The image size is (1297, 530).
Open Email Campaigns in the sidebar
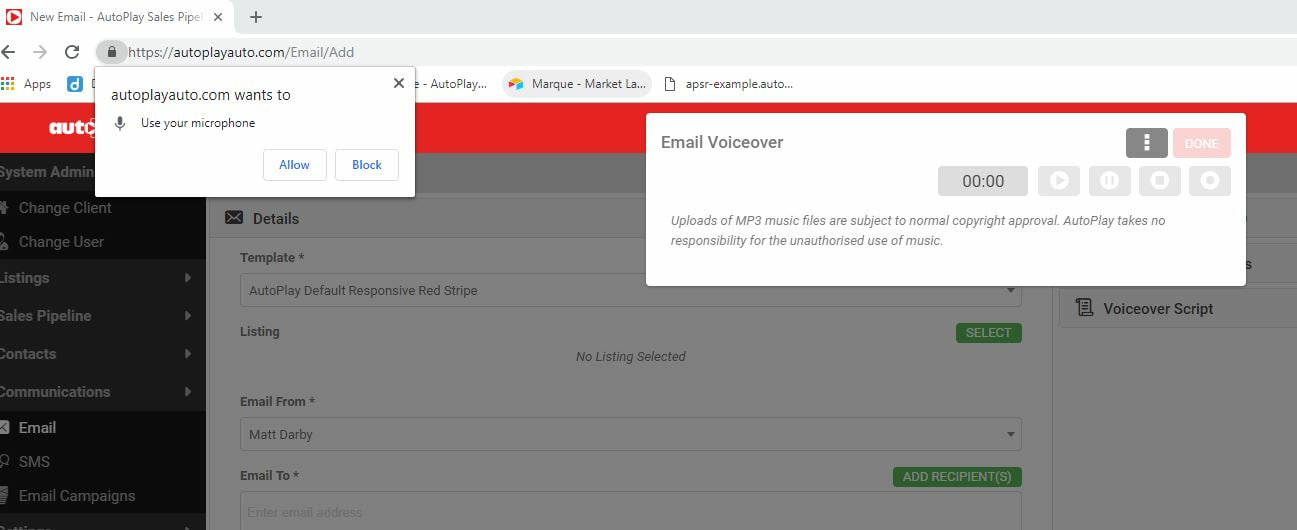coord(77,496)
